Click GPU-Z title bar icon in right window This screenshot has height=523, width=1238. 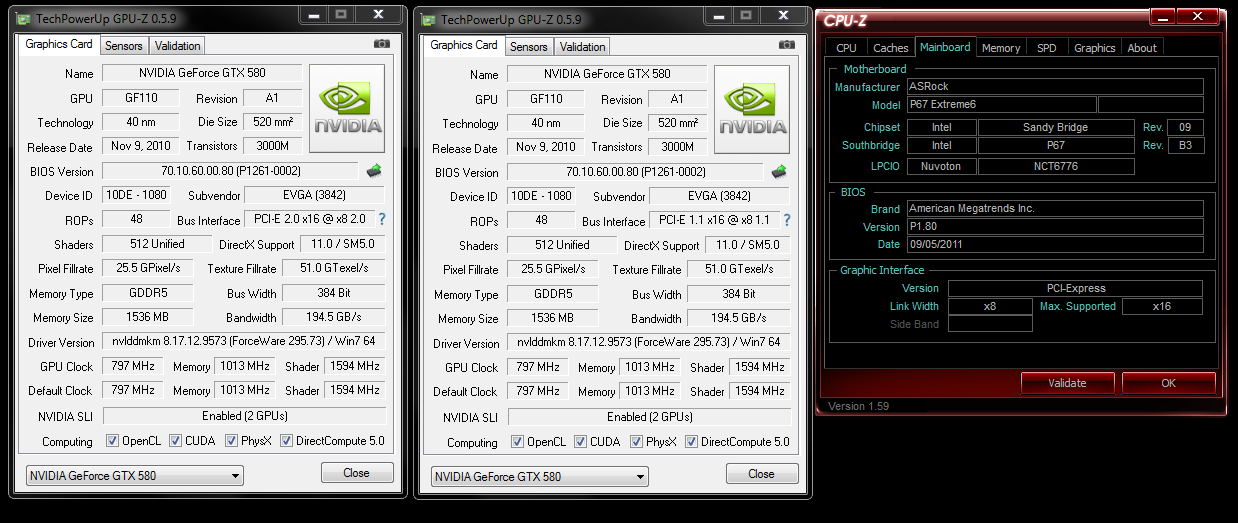[x=428, y=20]
